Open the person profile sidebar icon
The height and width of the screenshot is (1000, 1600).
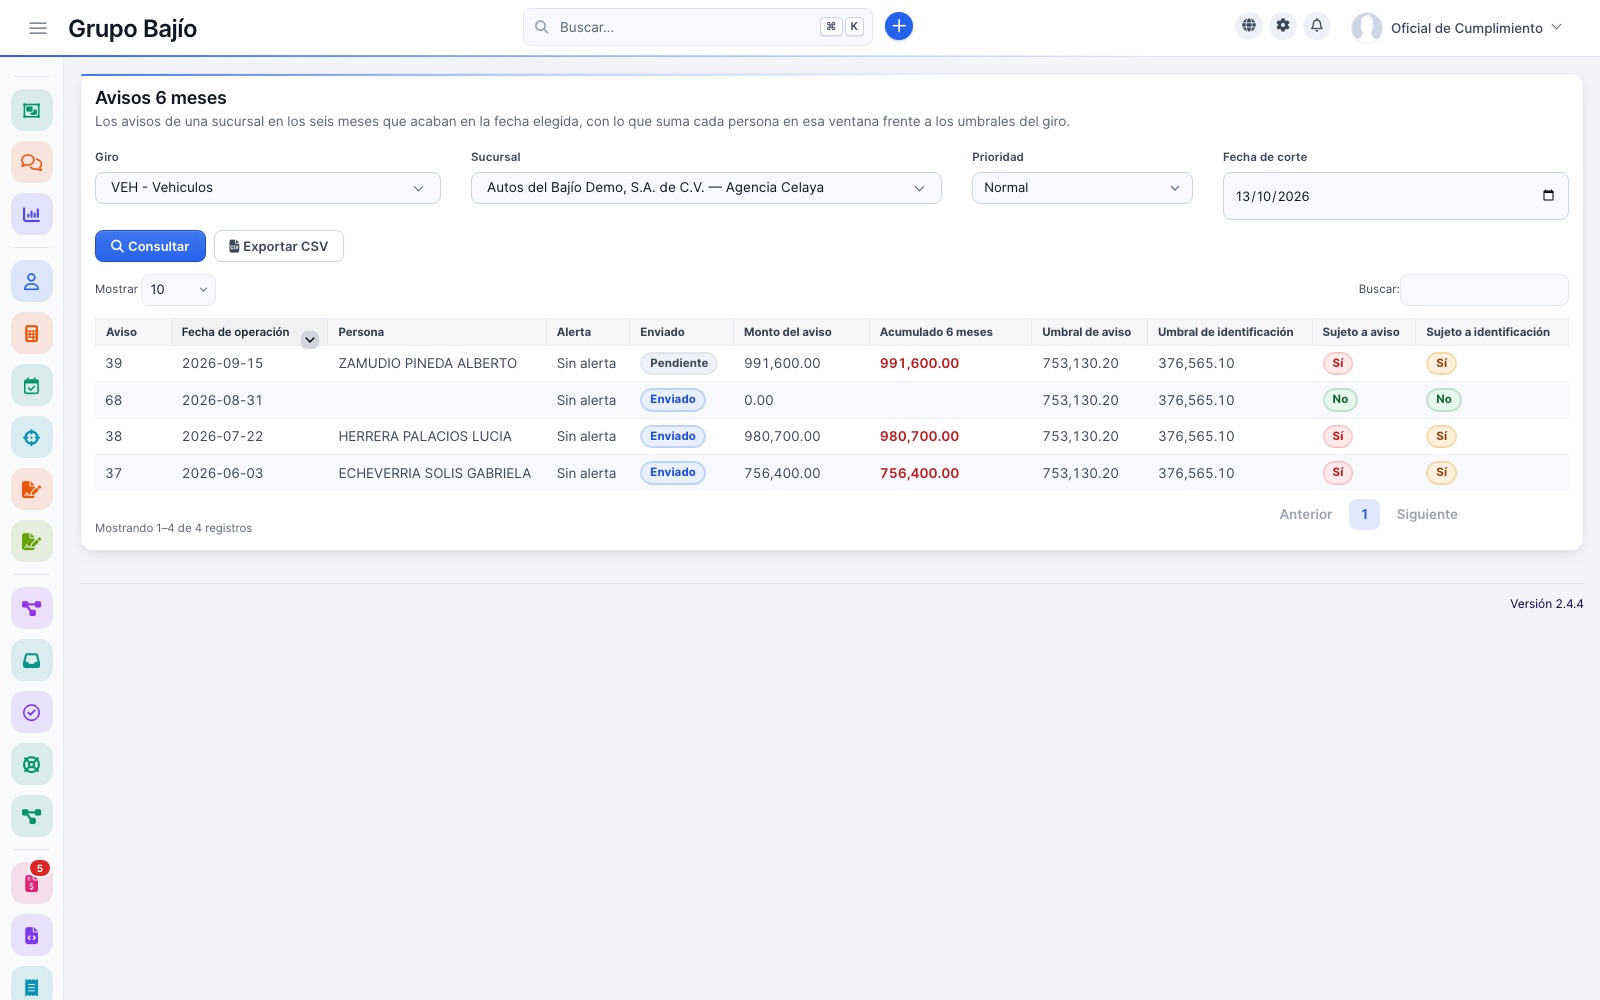coord(32,282)
